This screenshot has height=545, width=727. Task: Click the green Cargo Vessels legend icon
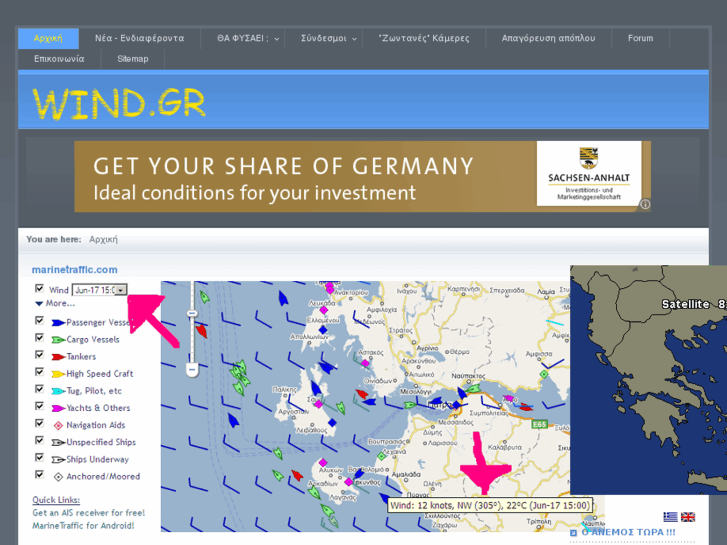coord(58,340)
